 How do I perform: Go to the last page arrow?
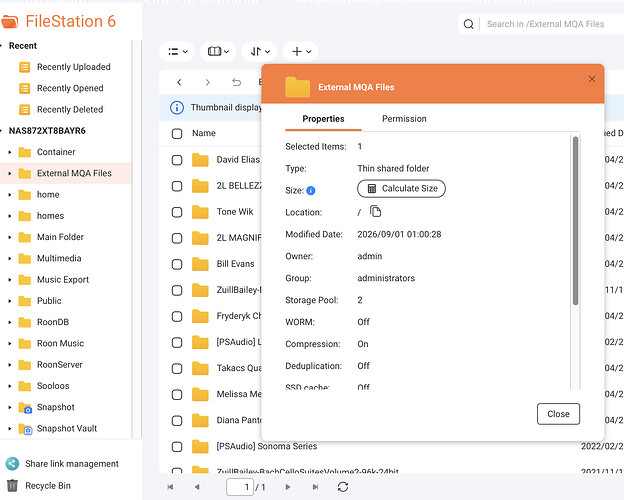point(315,487)
